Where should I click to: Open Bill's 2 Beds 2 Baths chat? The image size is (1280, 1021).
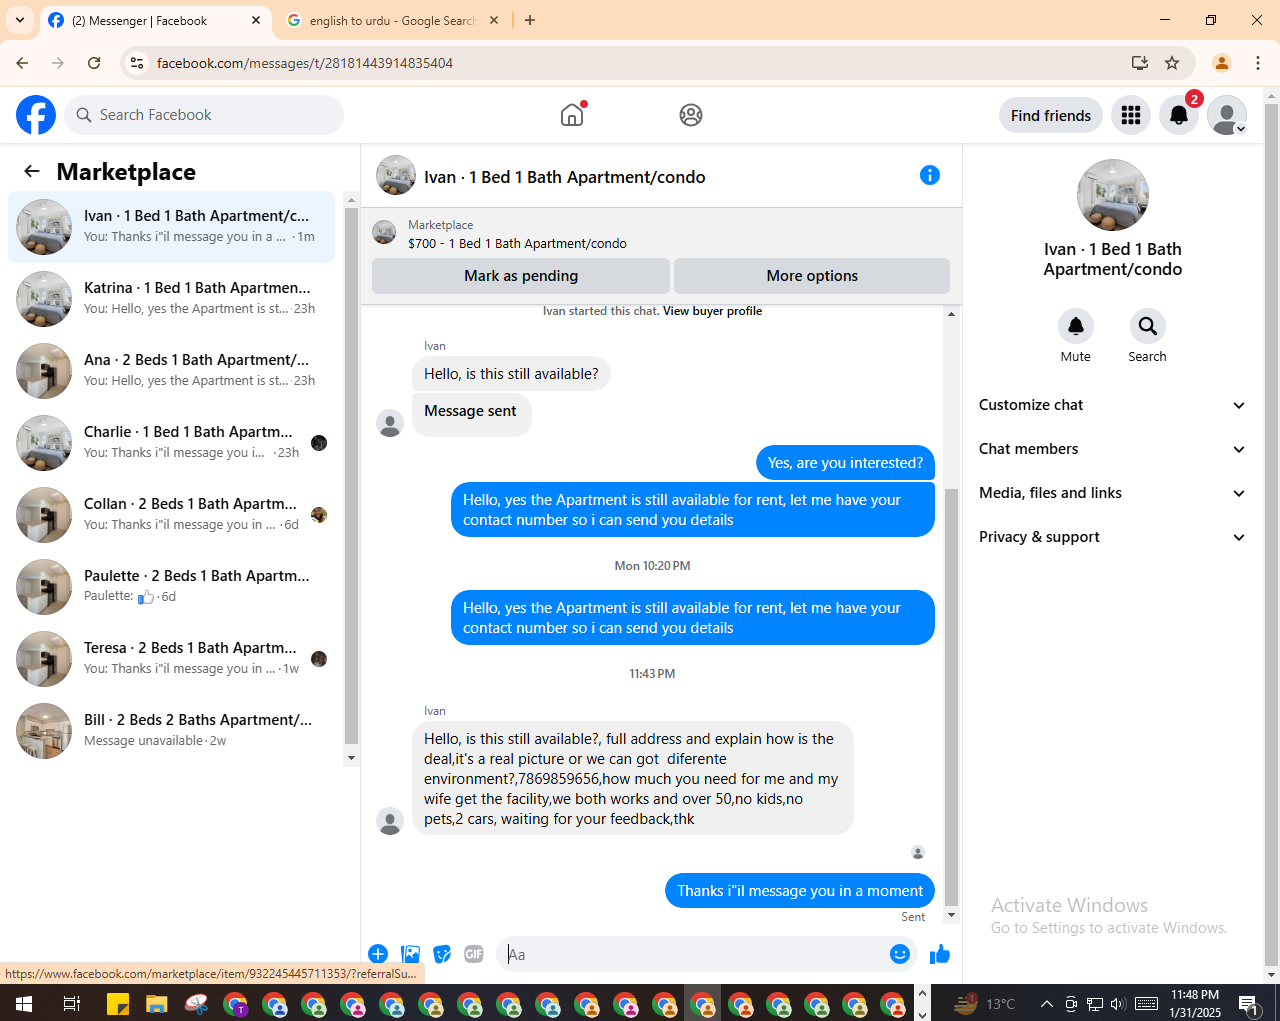[x=172, y=731]
